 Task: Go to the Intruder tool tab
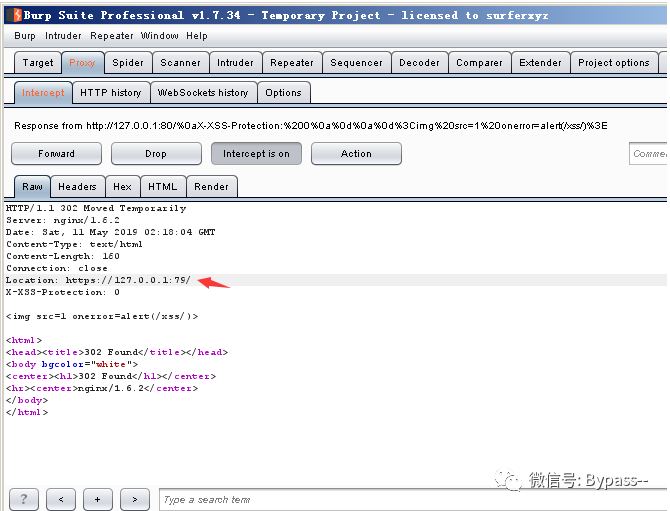(235, 63)
